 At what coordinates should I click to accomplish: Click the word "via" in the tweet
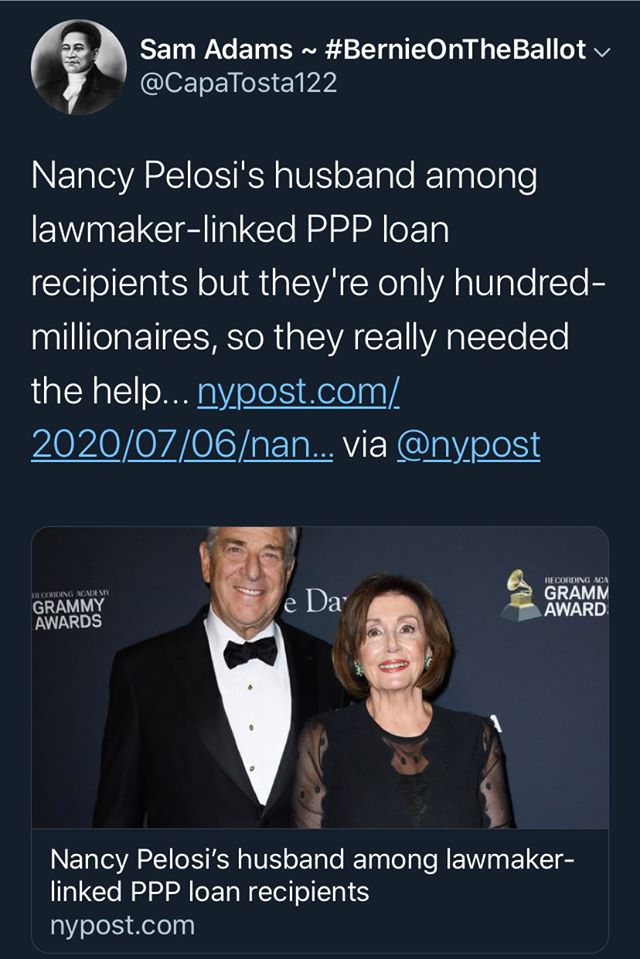(365, 444)
